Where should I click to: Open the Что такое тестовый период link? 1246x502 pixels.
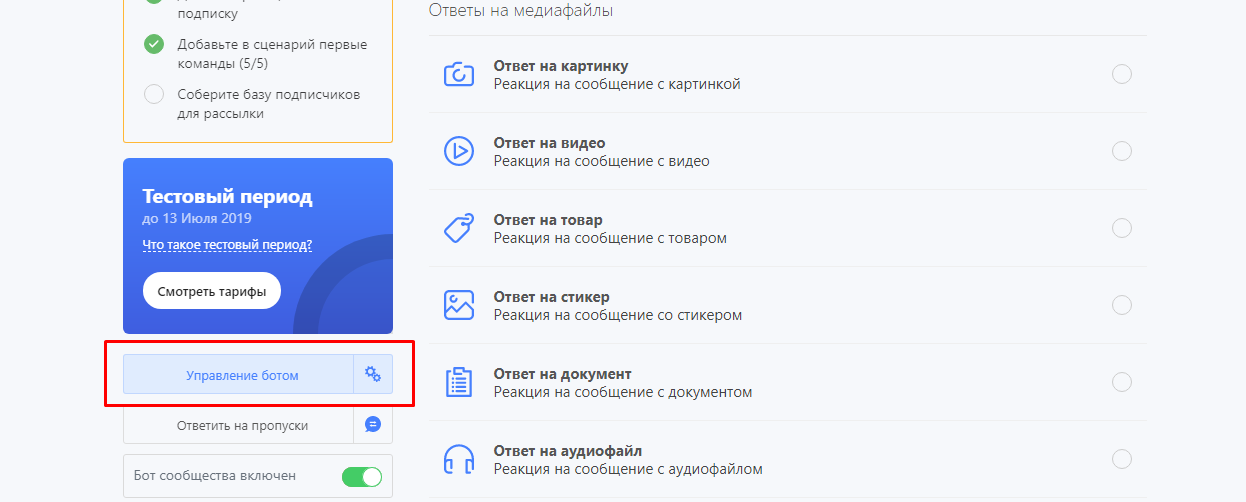point(227,245)
